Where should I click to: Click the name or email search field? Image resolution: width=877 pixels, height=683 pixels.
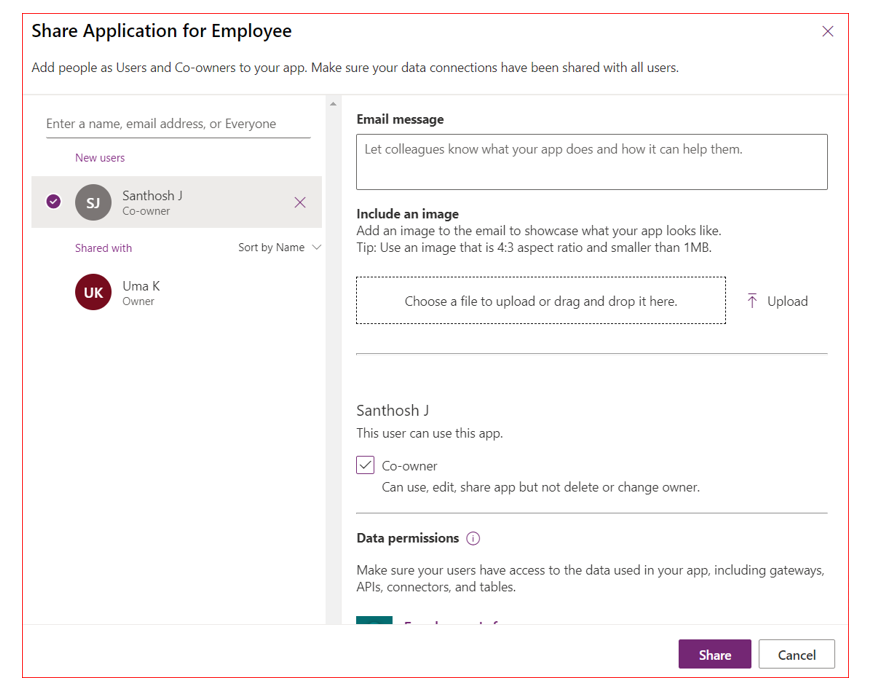tap(178, 124)
